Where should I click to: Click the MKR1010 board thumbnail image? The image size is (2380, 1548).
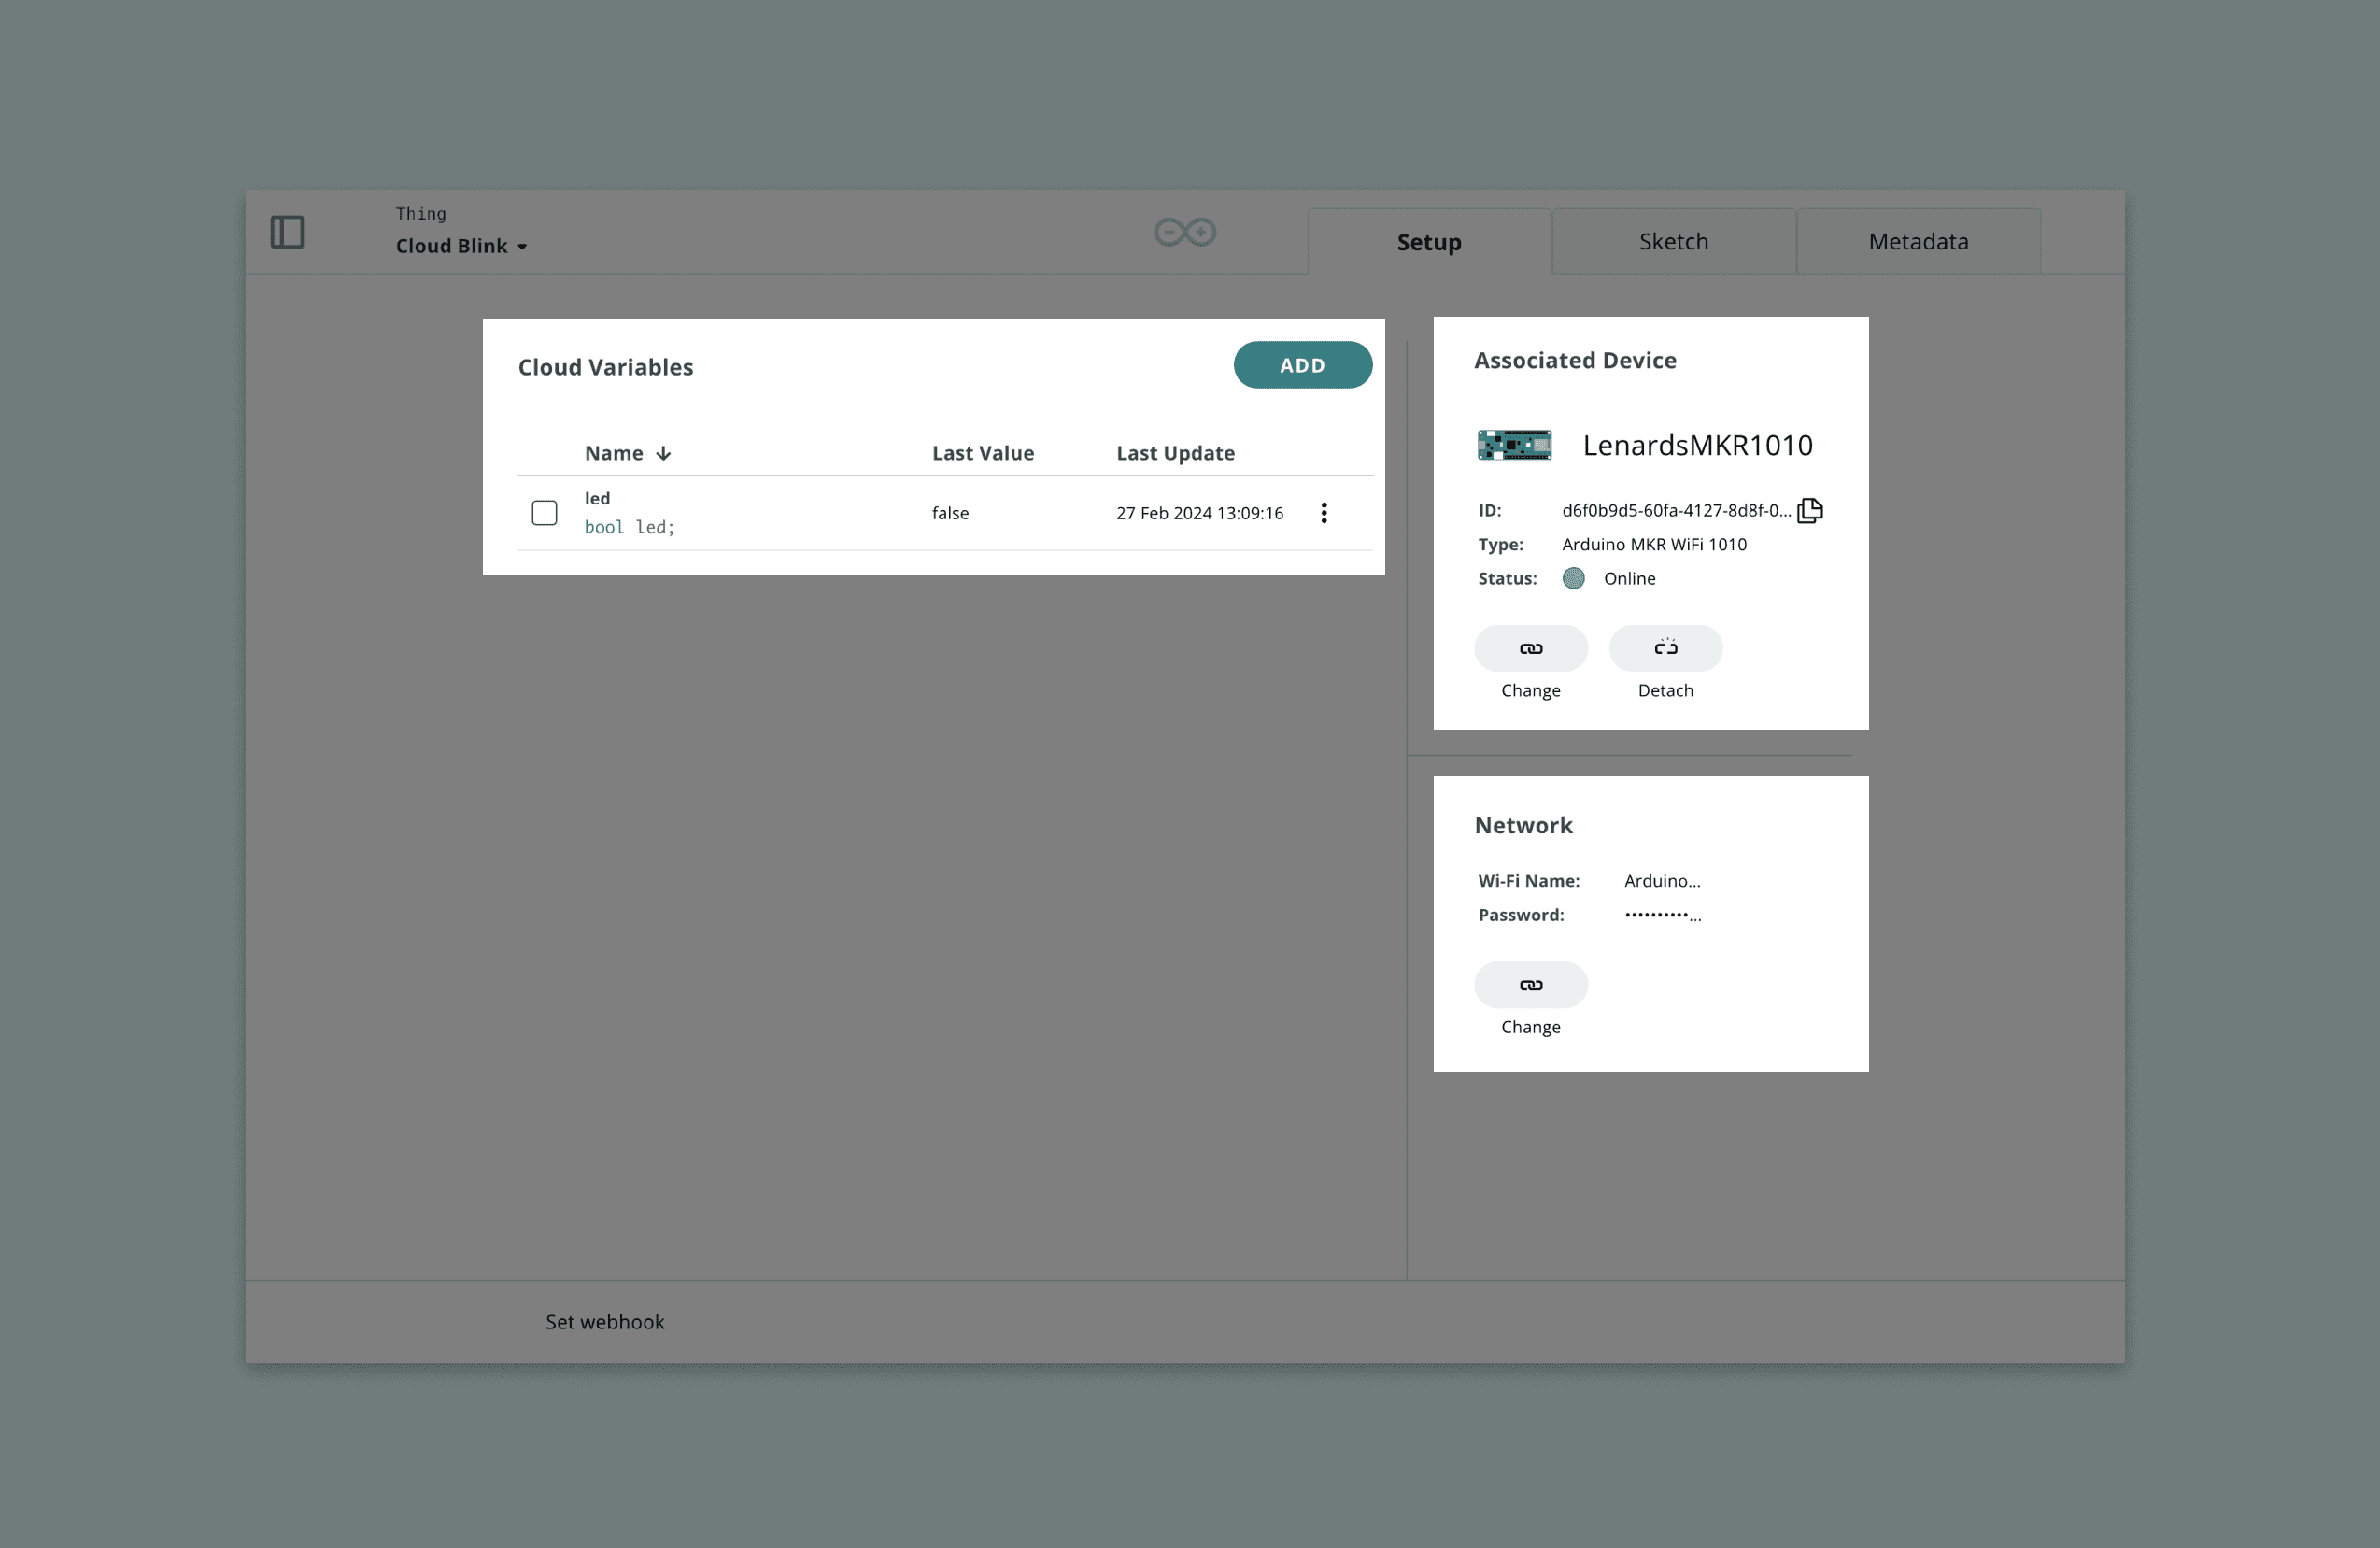[x=1514, y=445]
